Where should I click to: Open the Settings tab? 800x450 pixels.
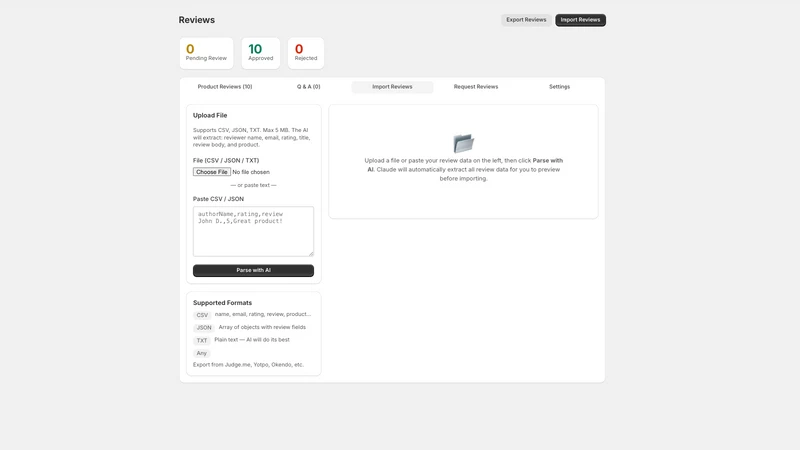[559, 87]
